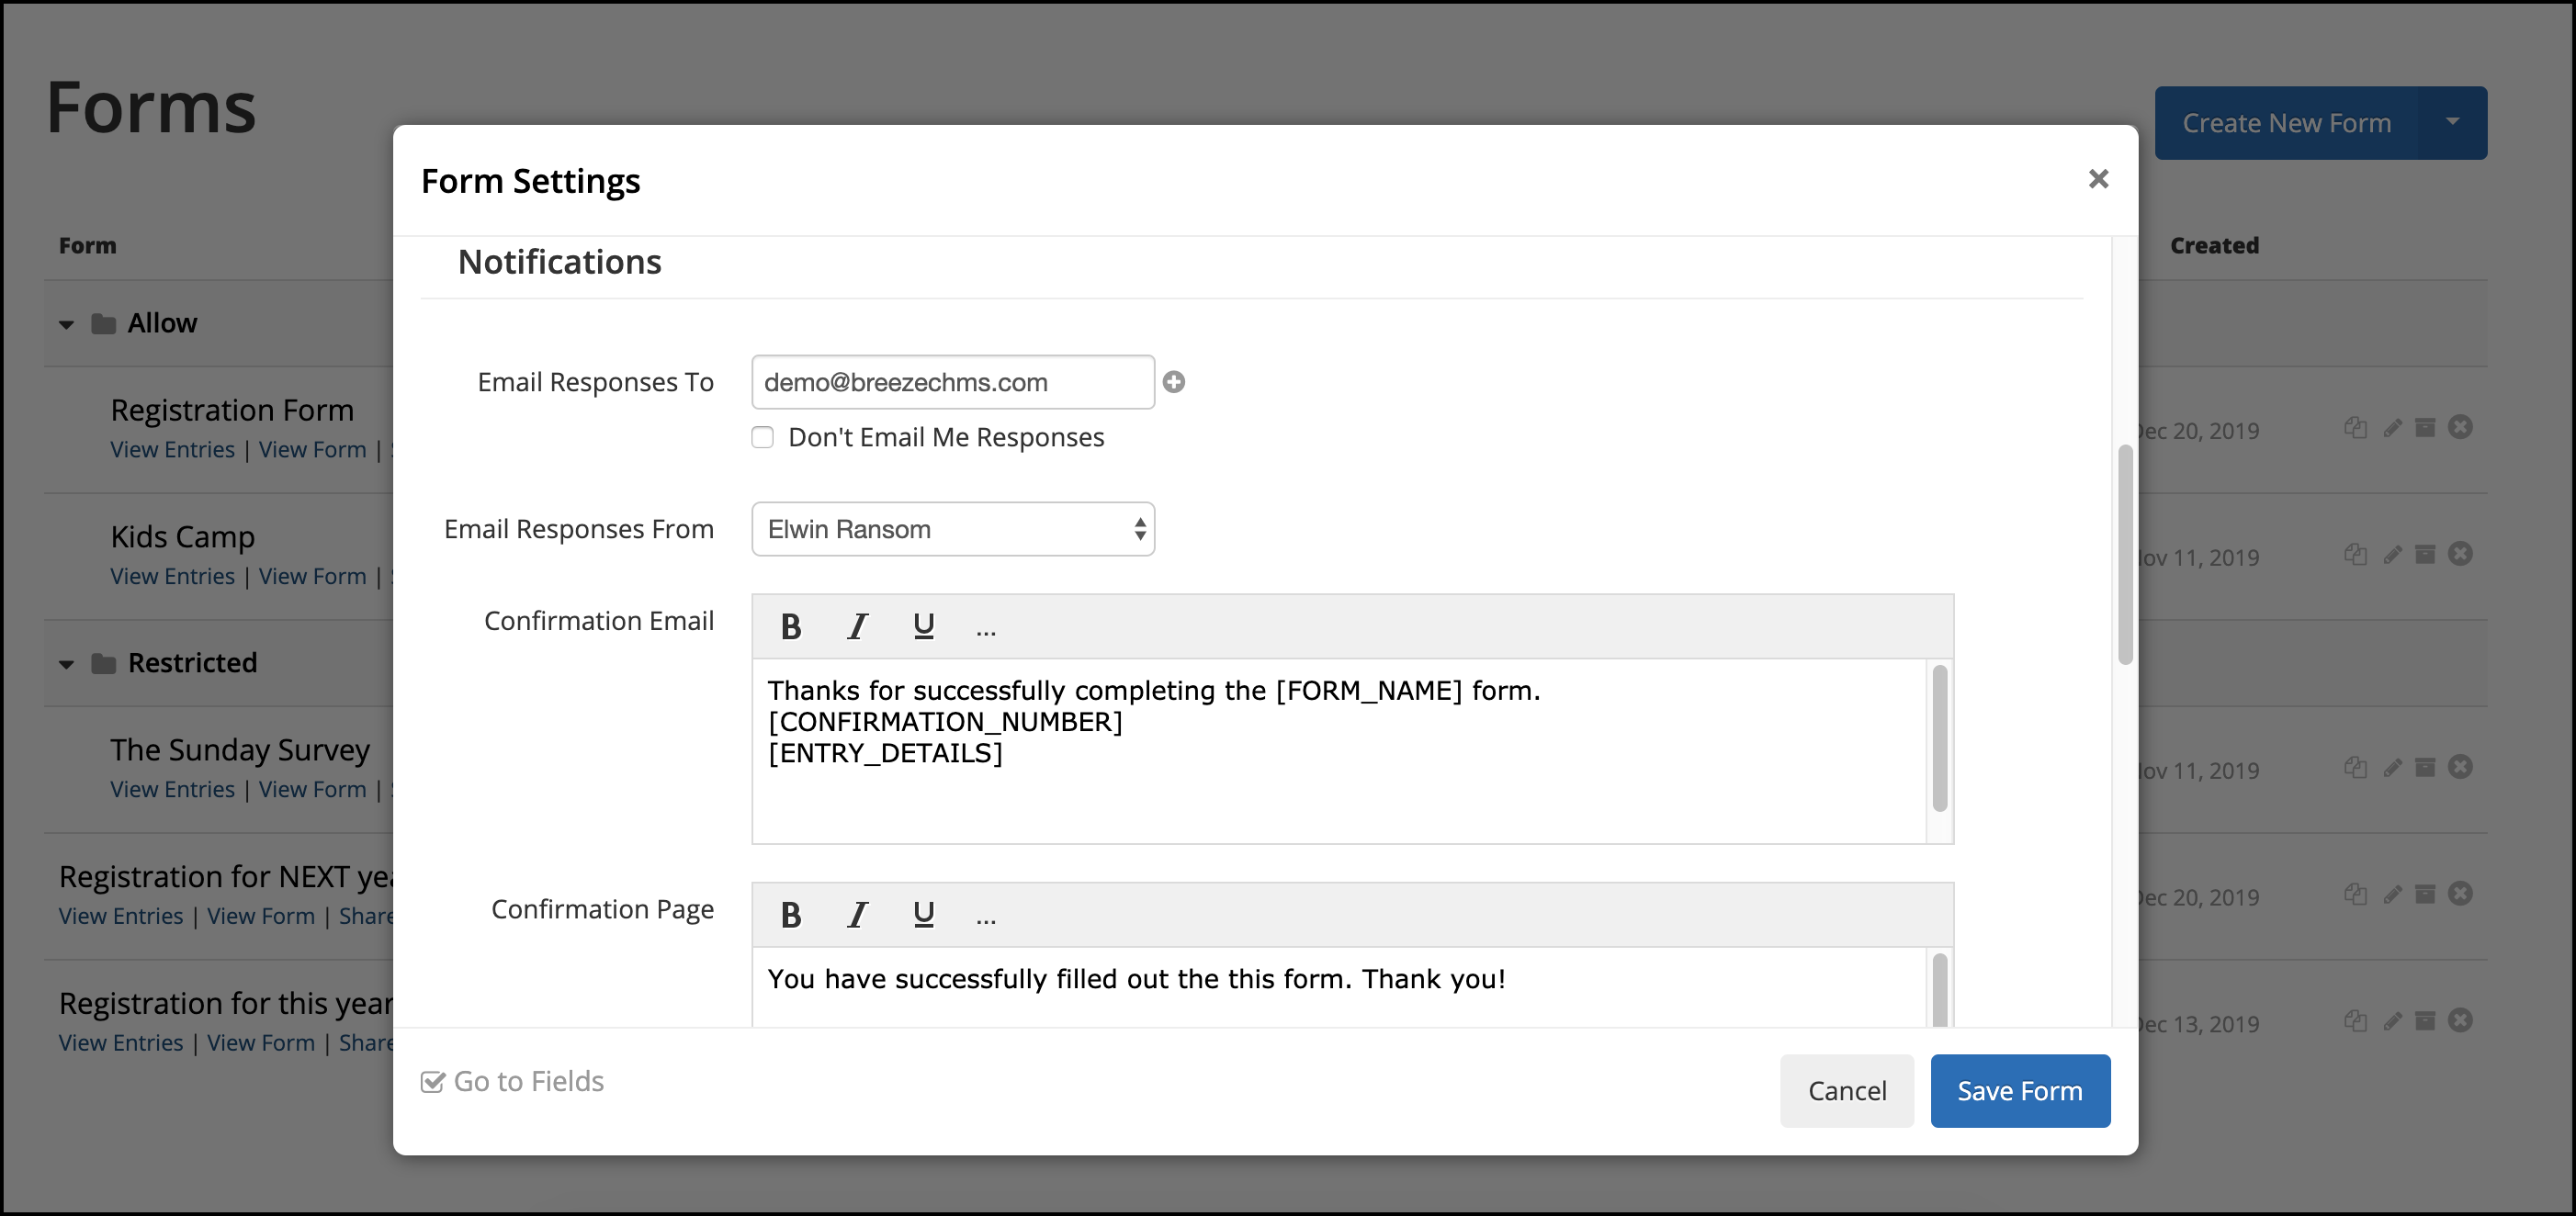Open View Form for Kids Camp
Screen dimensions: 2576x1216
coord(312,577)
